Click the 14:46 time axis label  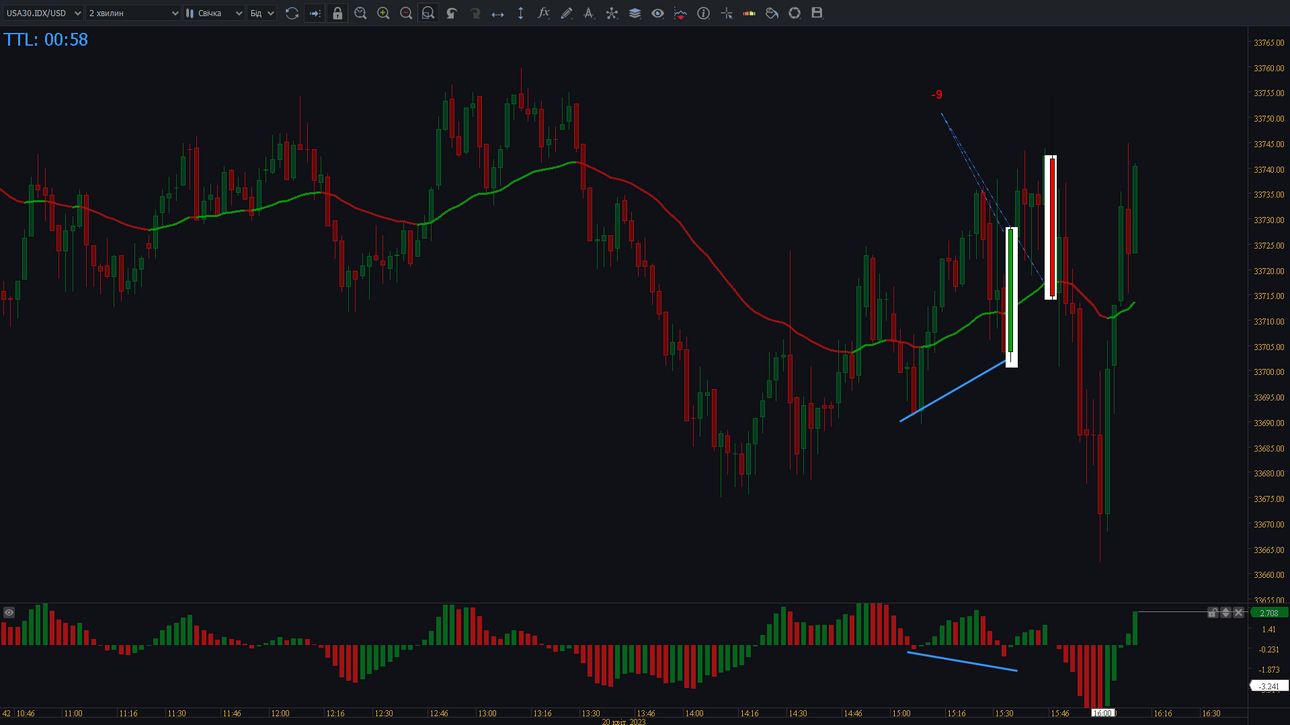[852, 714]
